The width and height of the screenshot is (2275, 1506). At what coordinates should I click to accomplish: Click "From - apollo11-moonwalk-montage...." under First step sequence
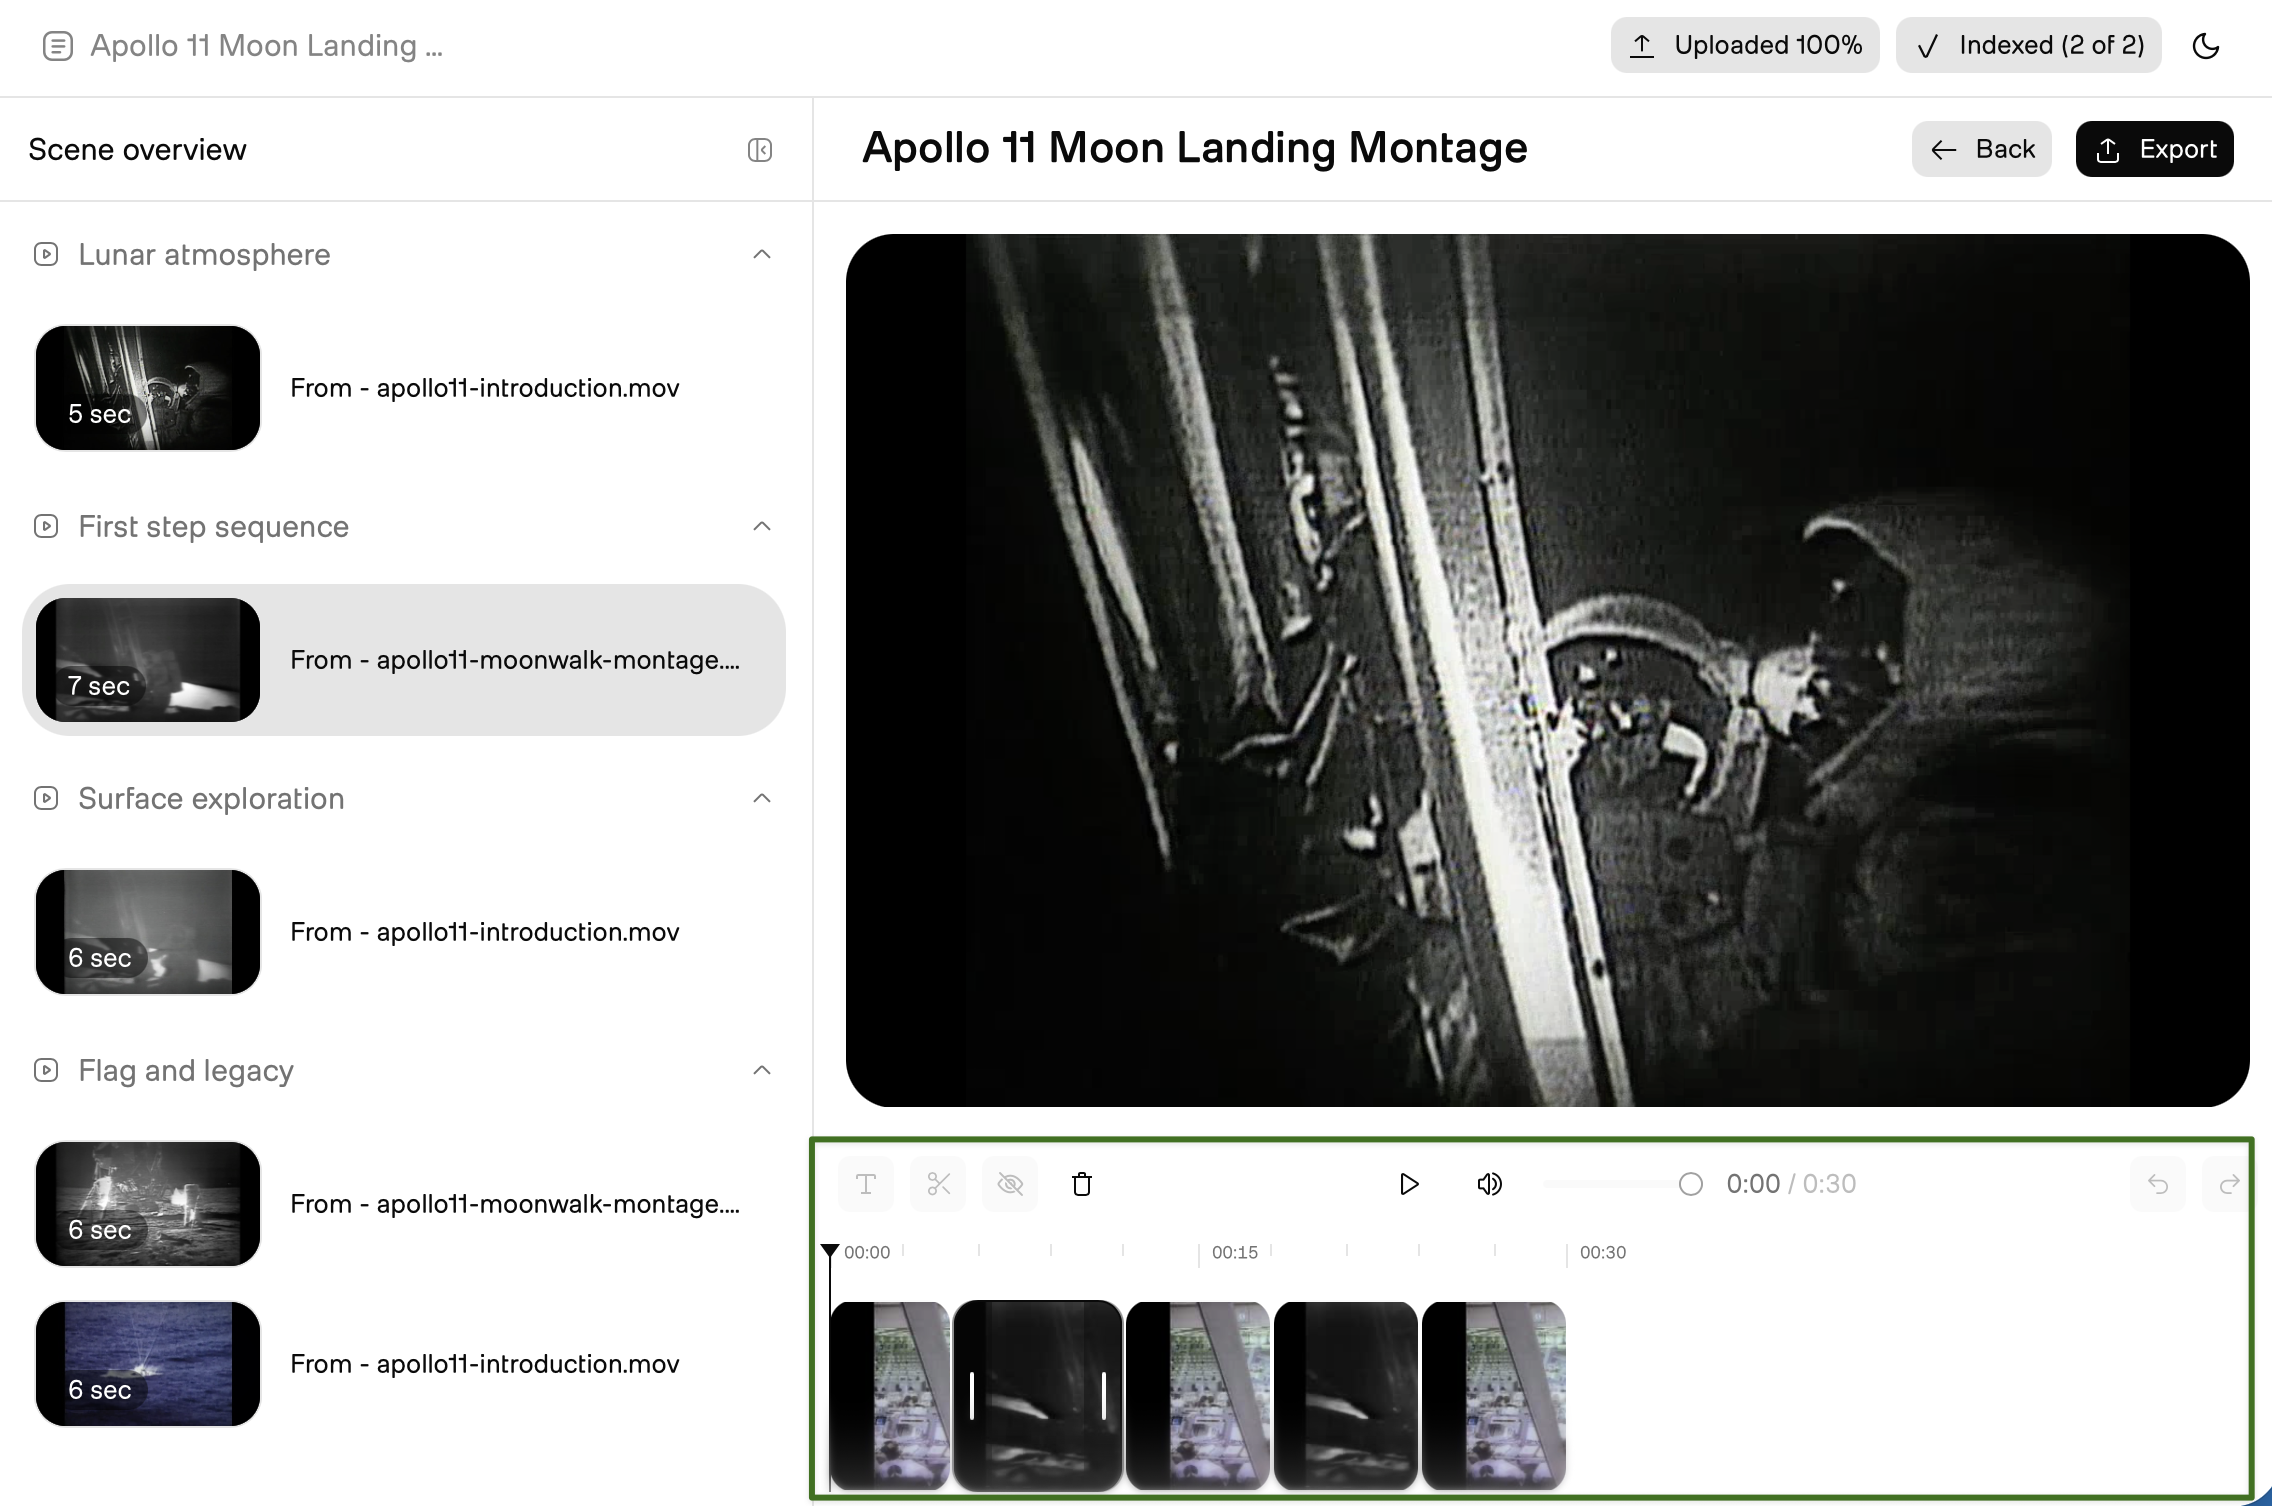515,660
